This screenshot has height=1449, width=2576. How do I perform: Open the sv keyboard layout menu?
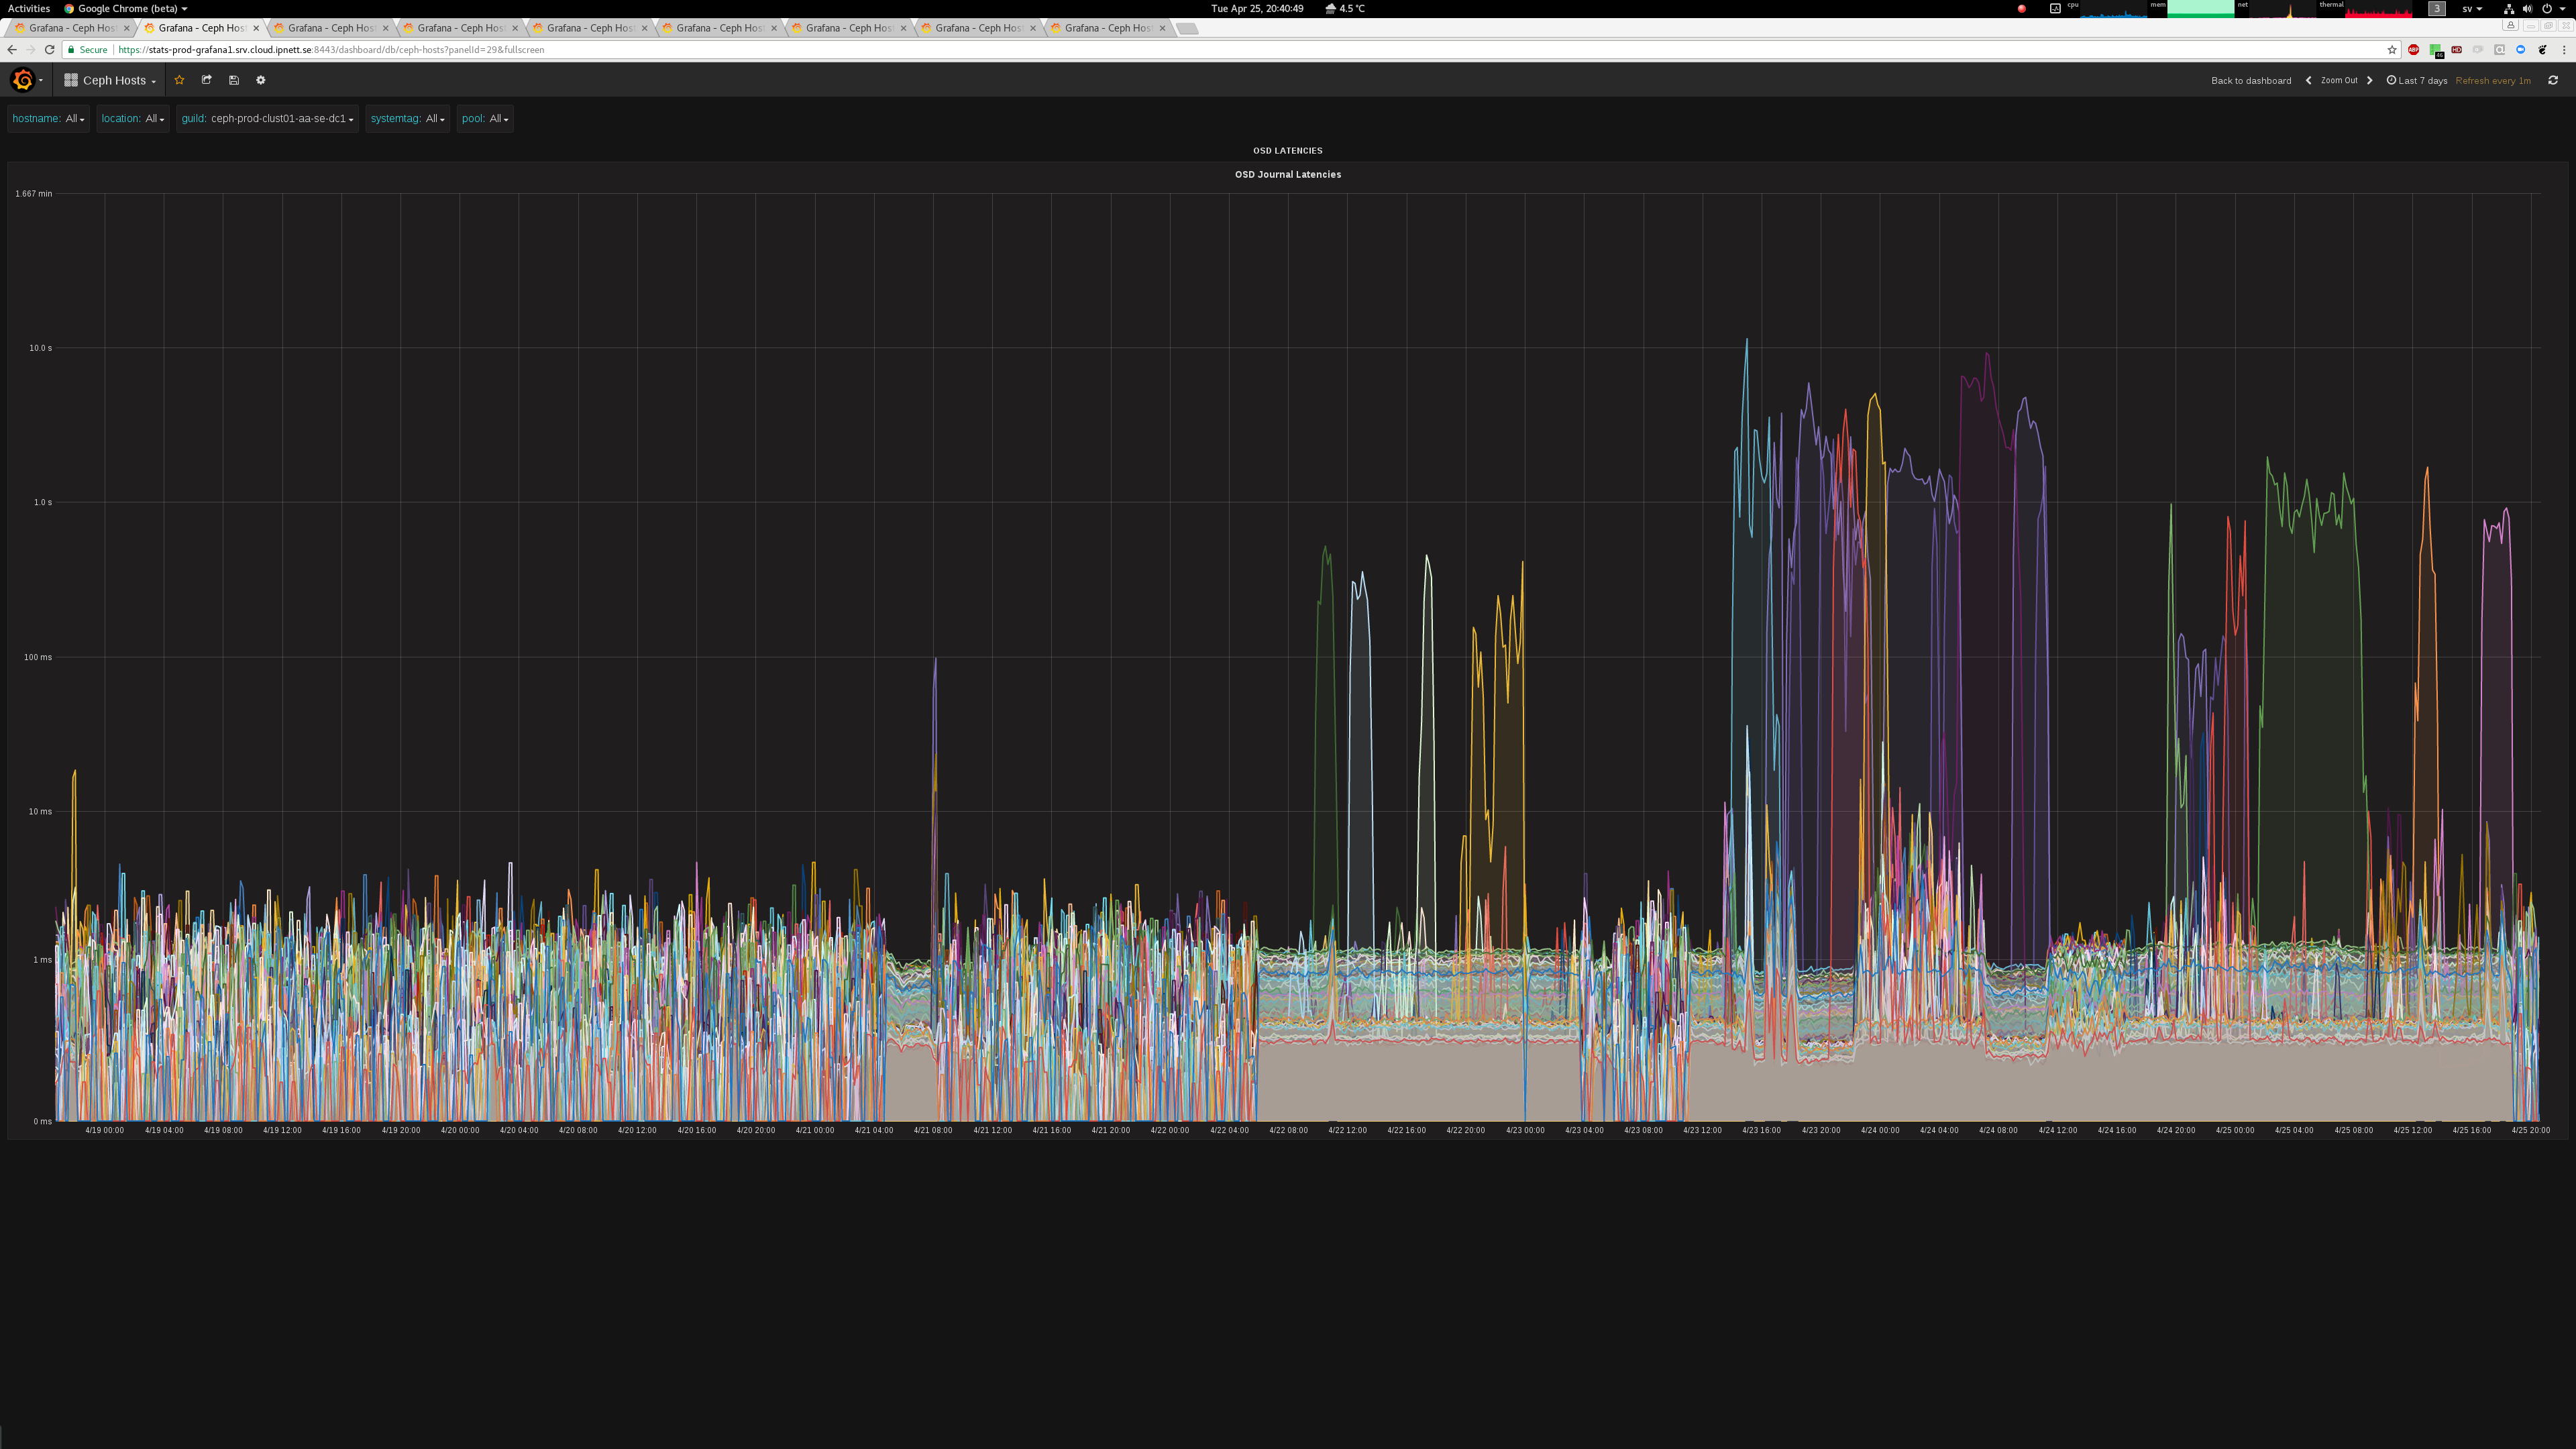[2472, 9]
